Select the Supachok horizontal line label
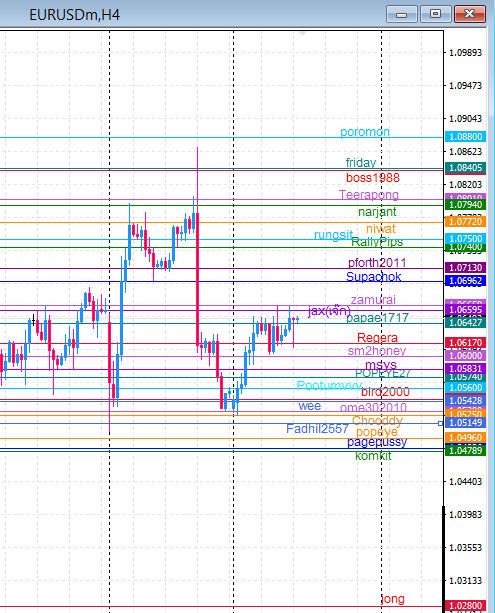 (373, 277)
